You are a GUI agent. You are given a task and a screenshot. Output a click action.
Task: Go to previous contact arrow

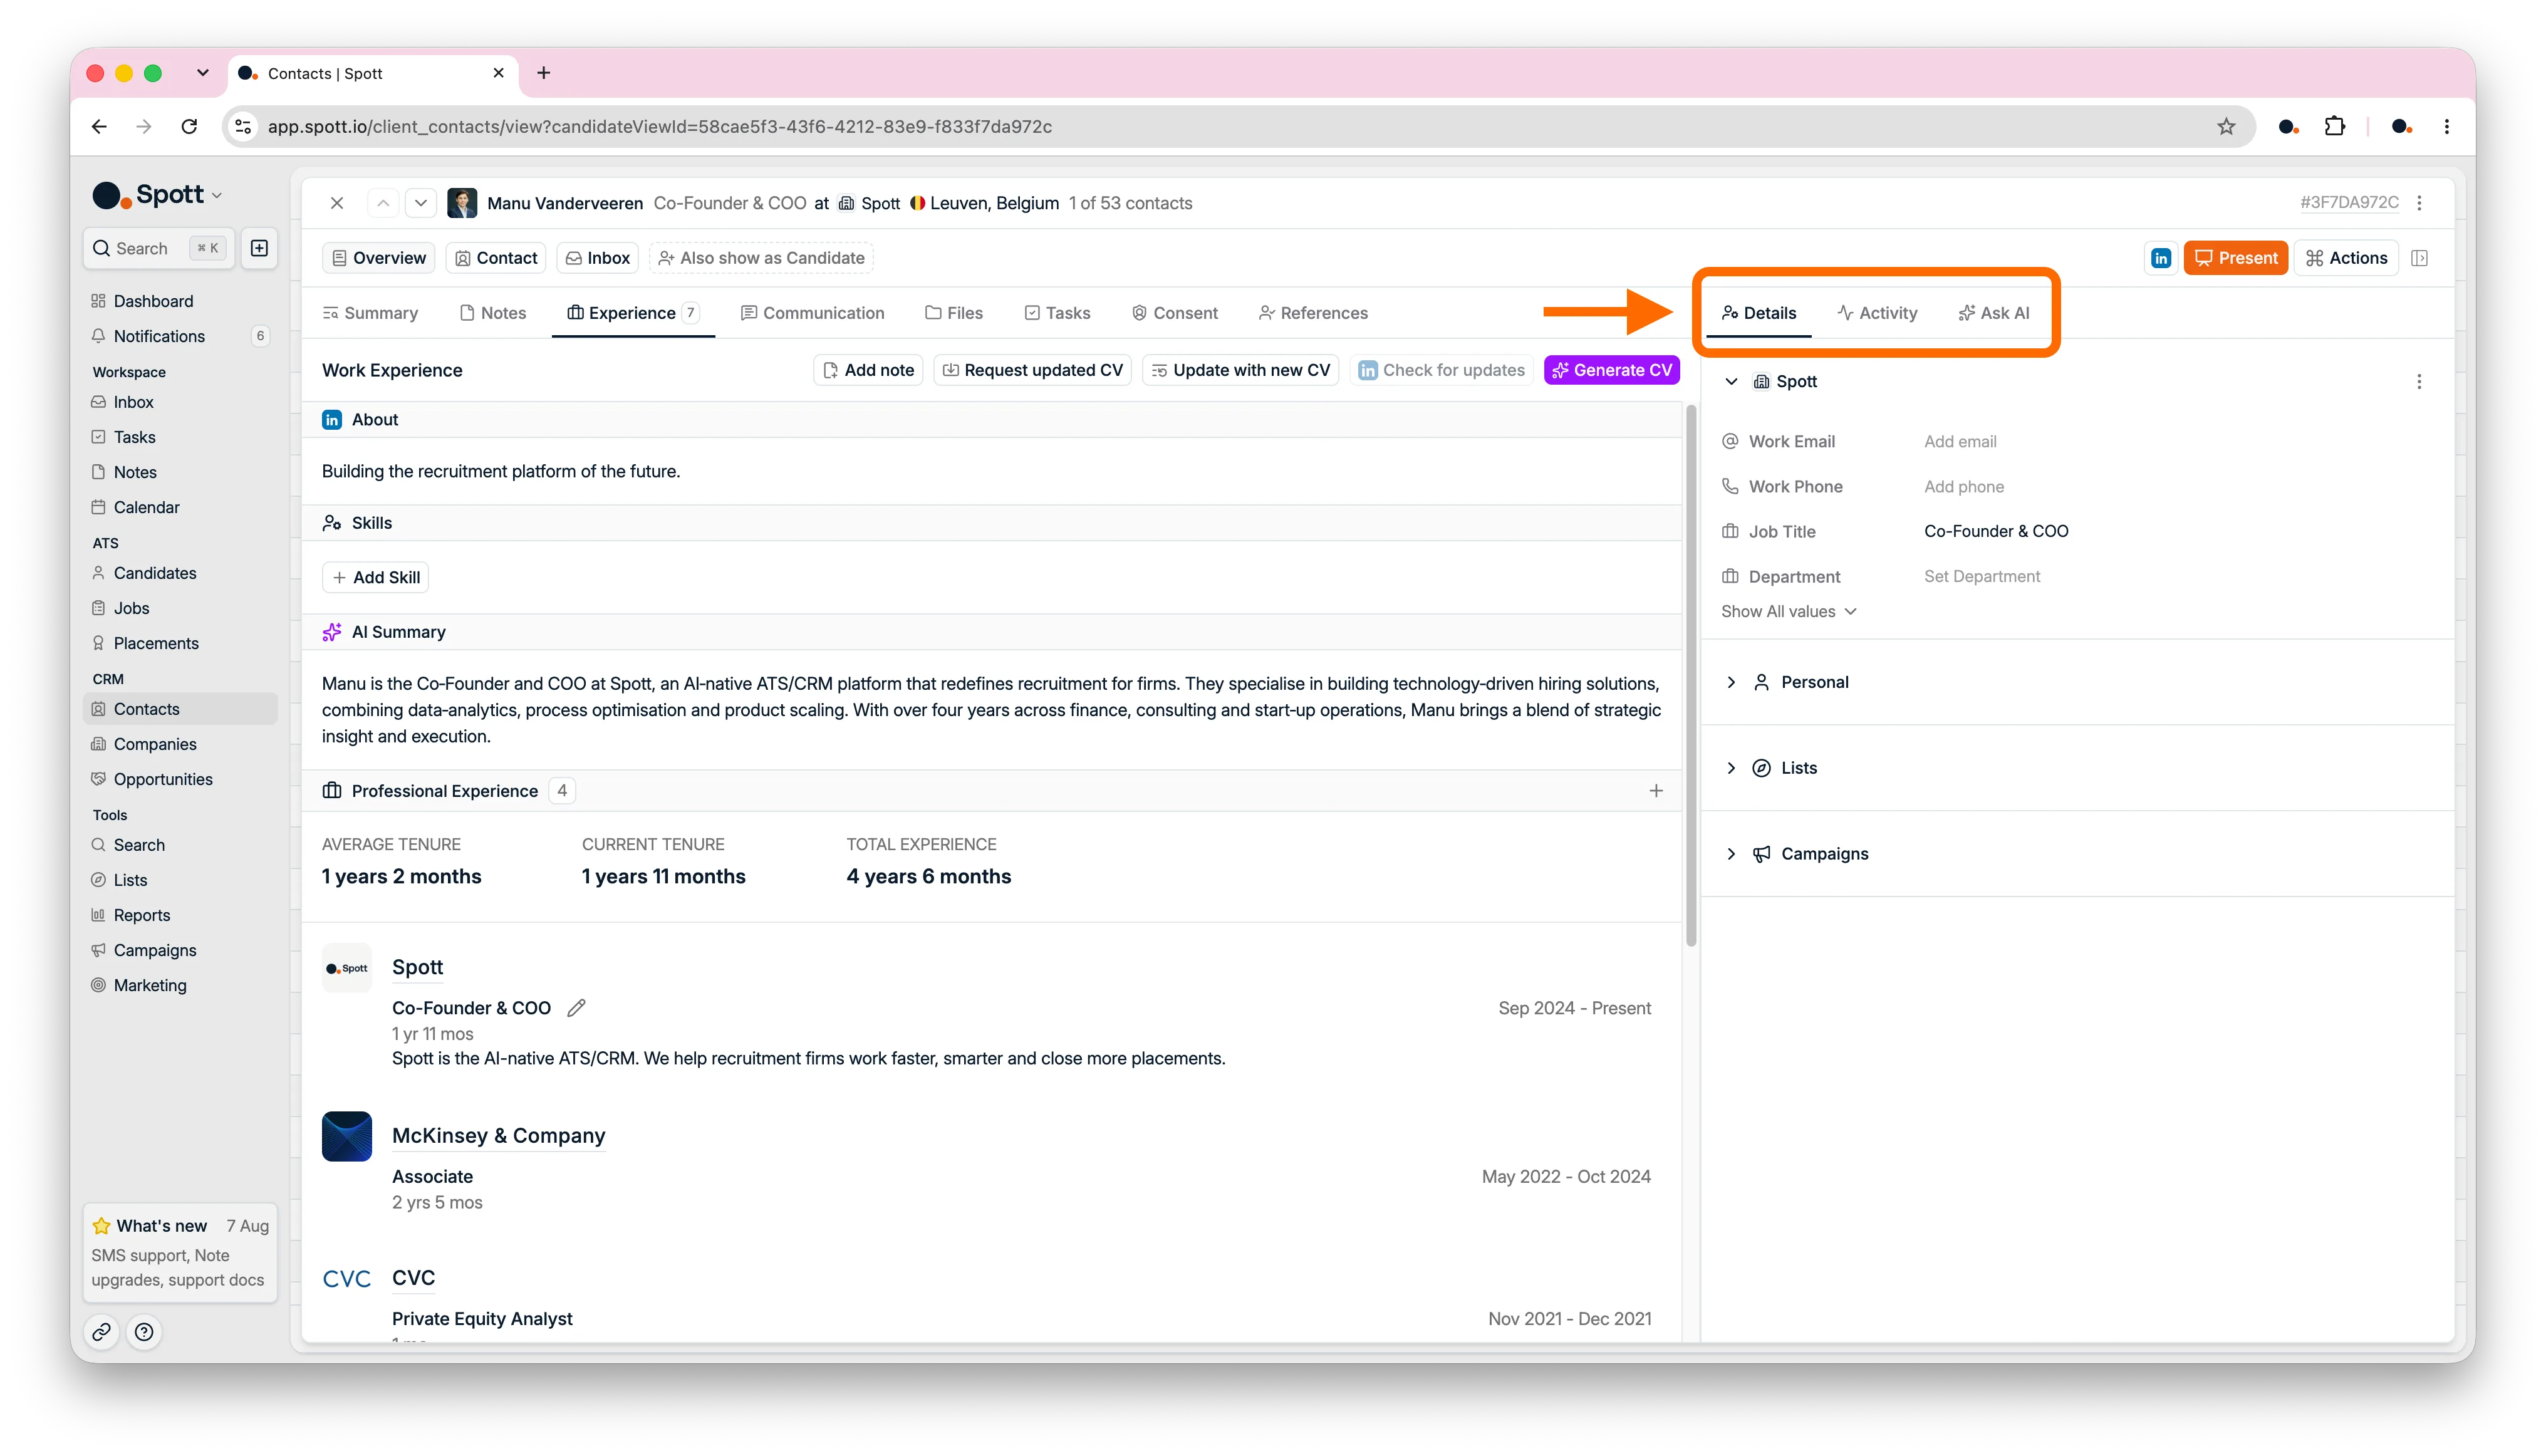pos(383,203)
